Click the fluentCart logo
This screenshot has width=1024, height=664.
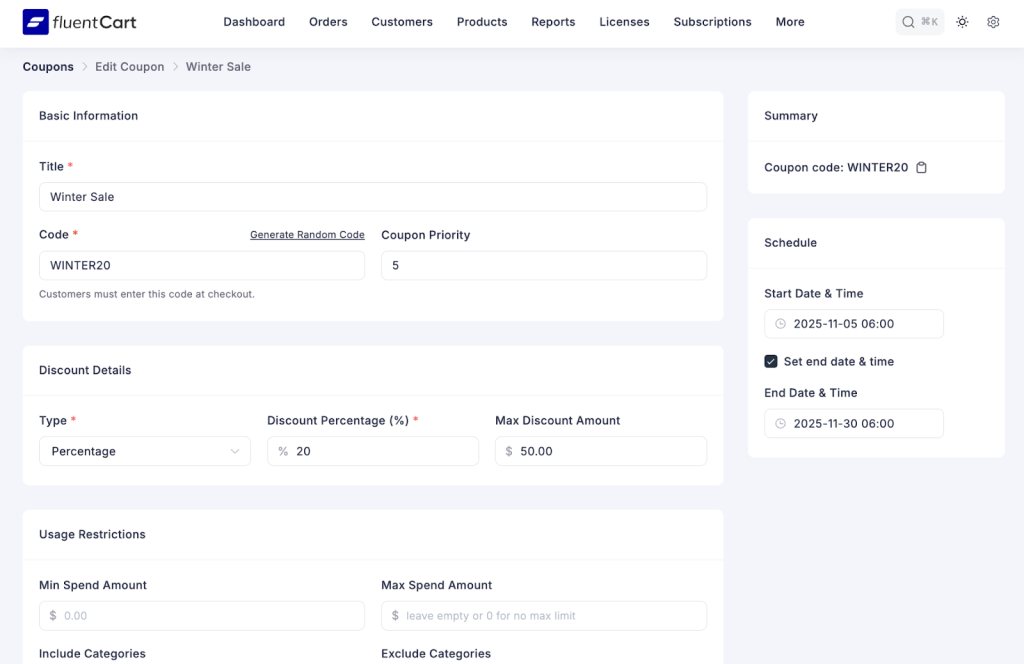tap(80, 21)
